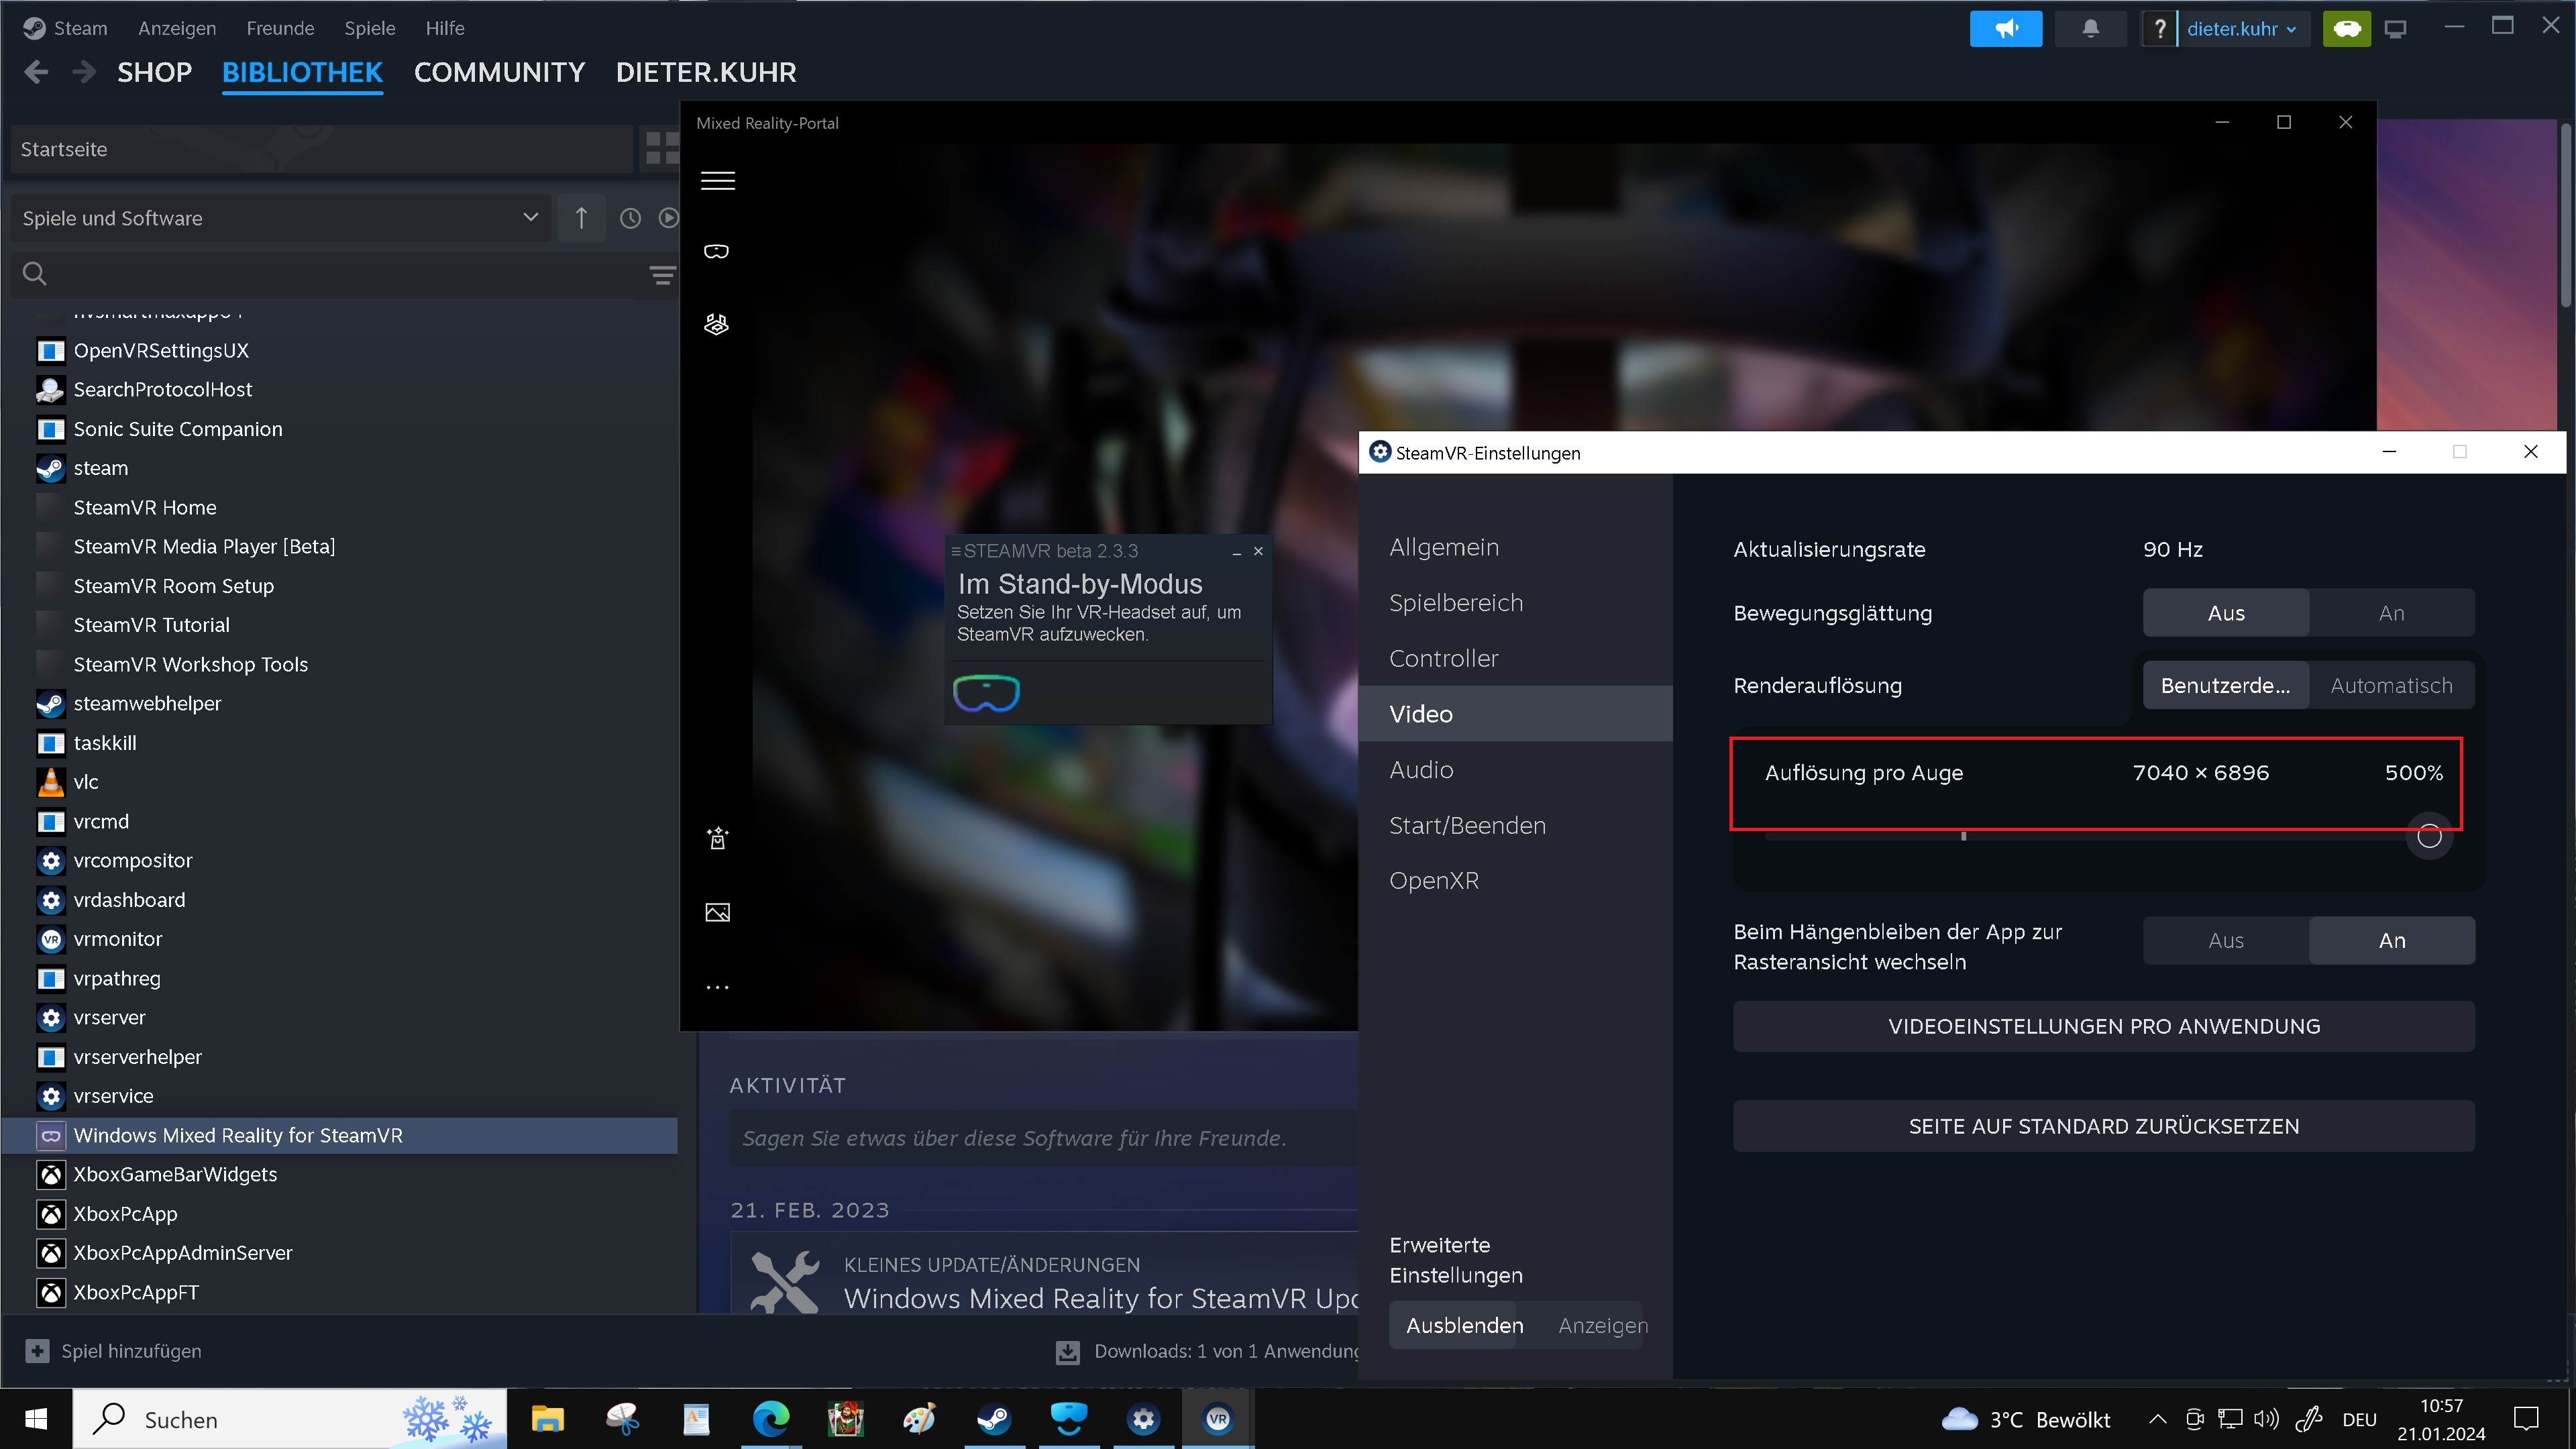Open the Allgemein settings section
The width and height of the screenshot is (2576, 1449).
1515,547
